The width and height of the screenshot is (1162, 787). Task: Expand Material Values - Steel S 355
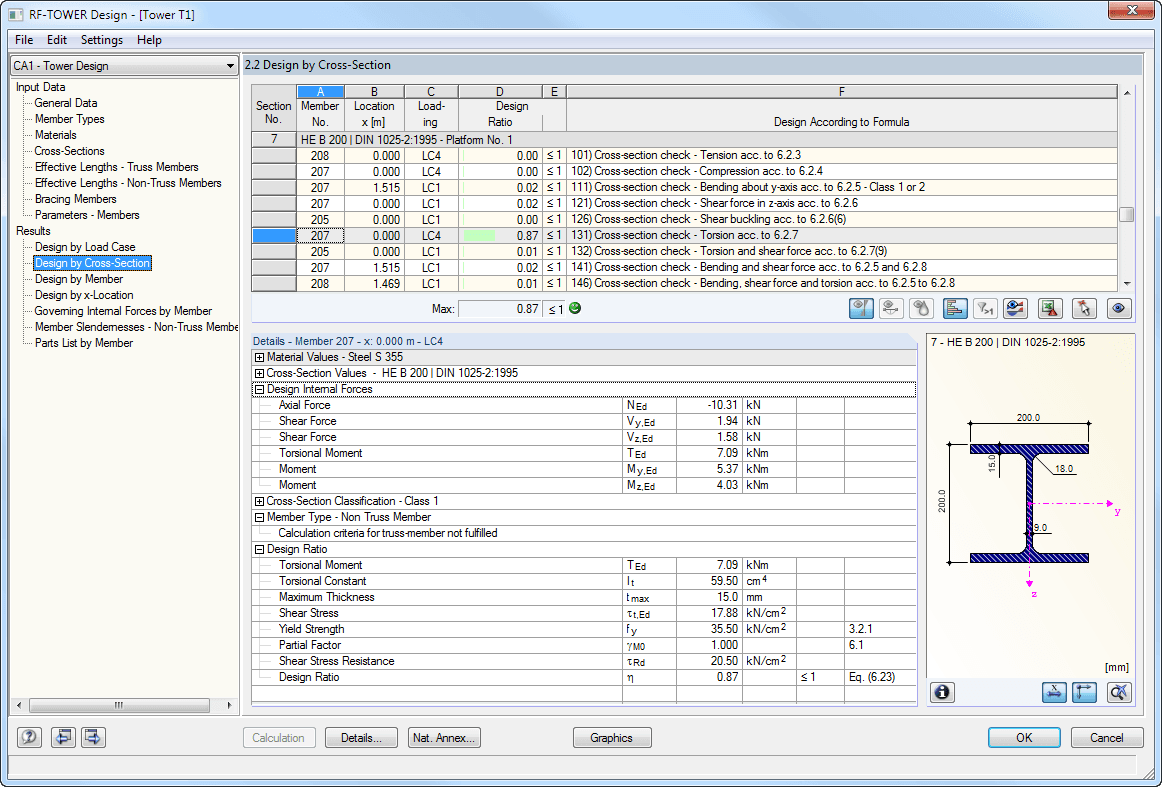(260, 357)
